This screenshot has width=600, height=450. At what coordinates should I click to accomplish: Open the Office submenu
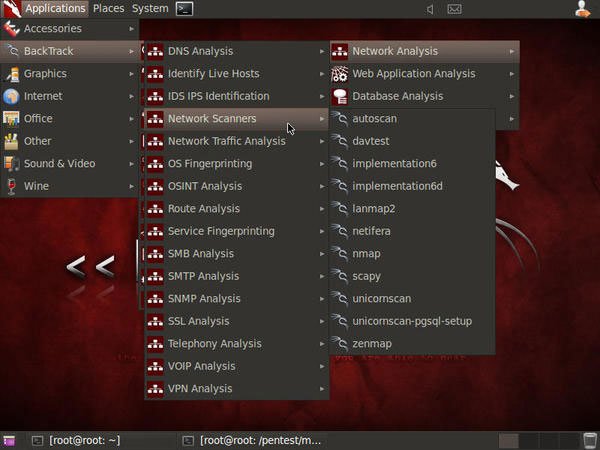[70, 119]
